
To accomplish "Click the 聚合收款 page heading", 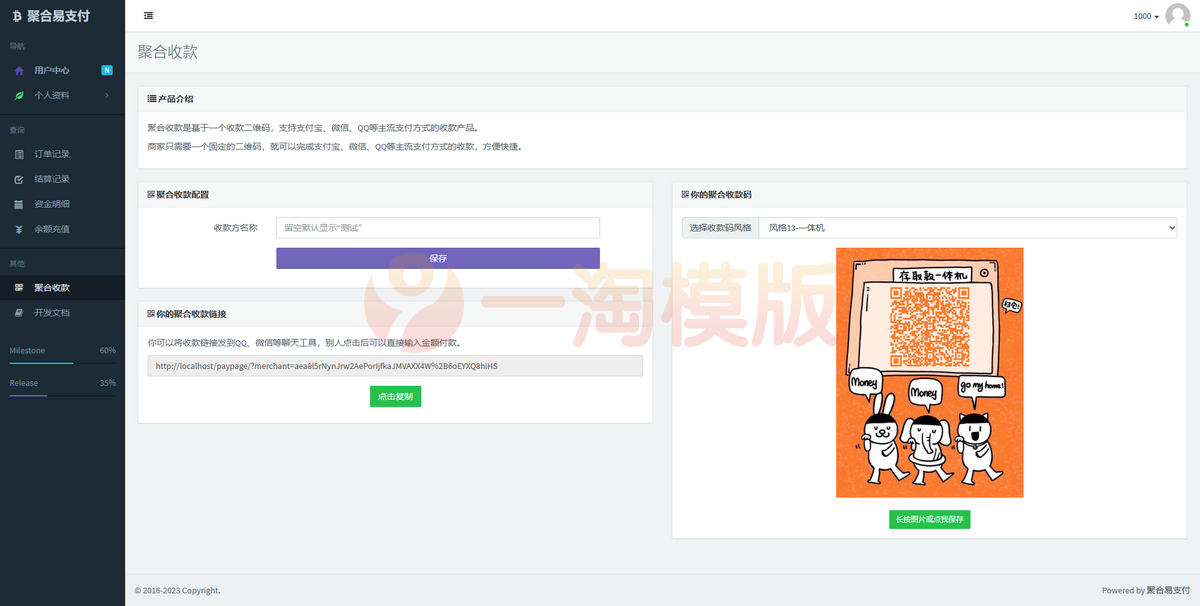I will 167,52.
